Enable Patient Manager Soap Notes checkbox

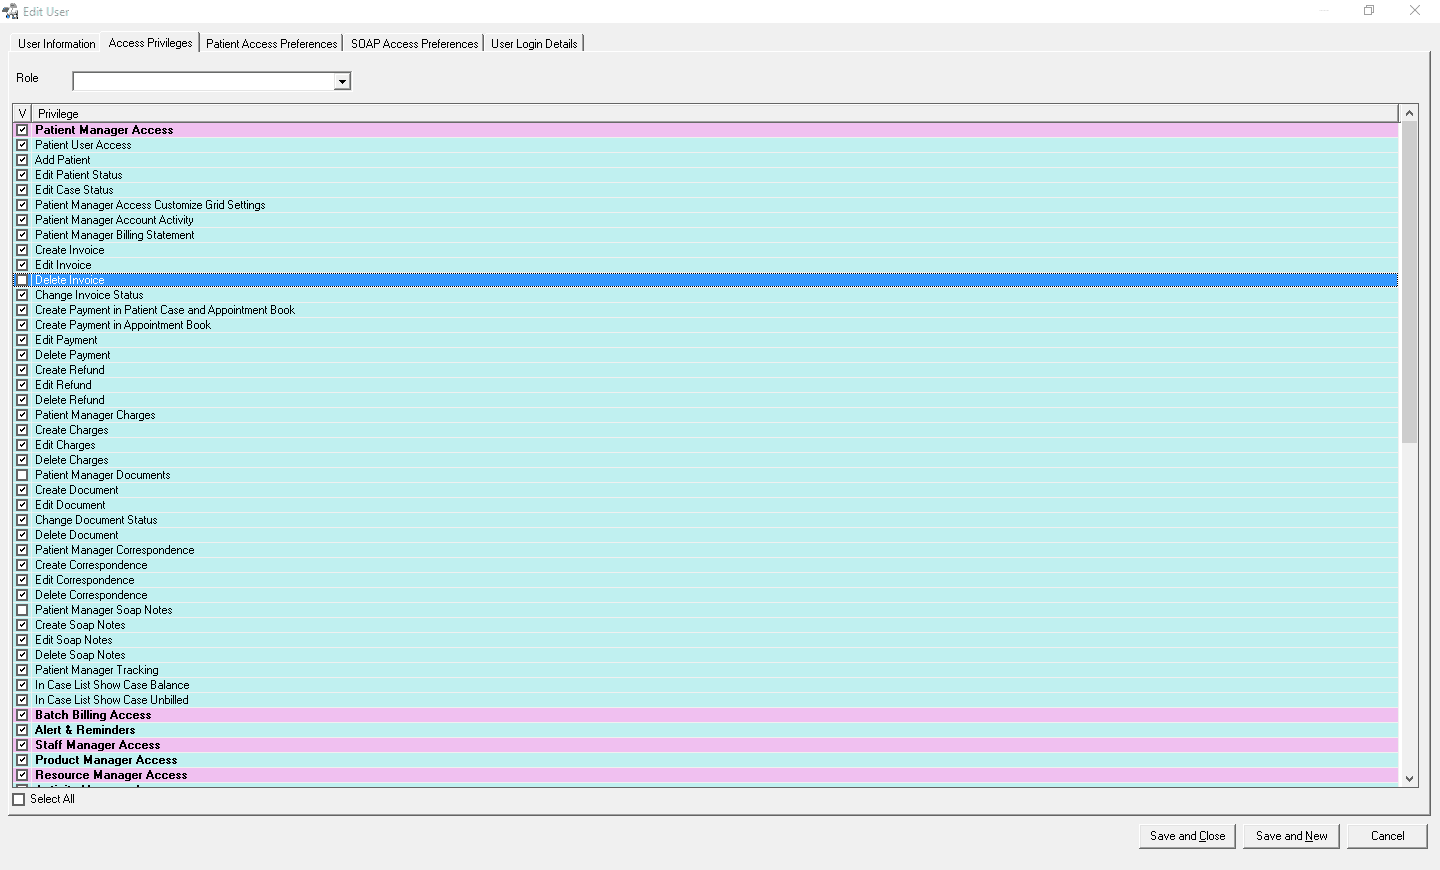pyautogui.click(x=22, y=610)
